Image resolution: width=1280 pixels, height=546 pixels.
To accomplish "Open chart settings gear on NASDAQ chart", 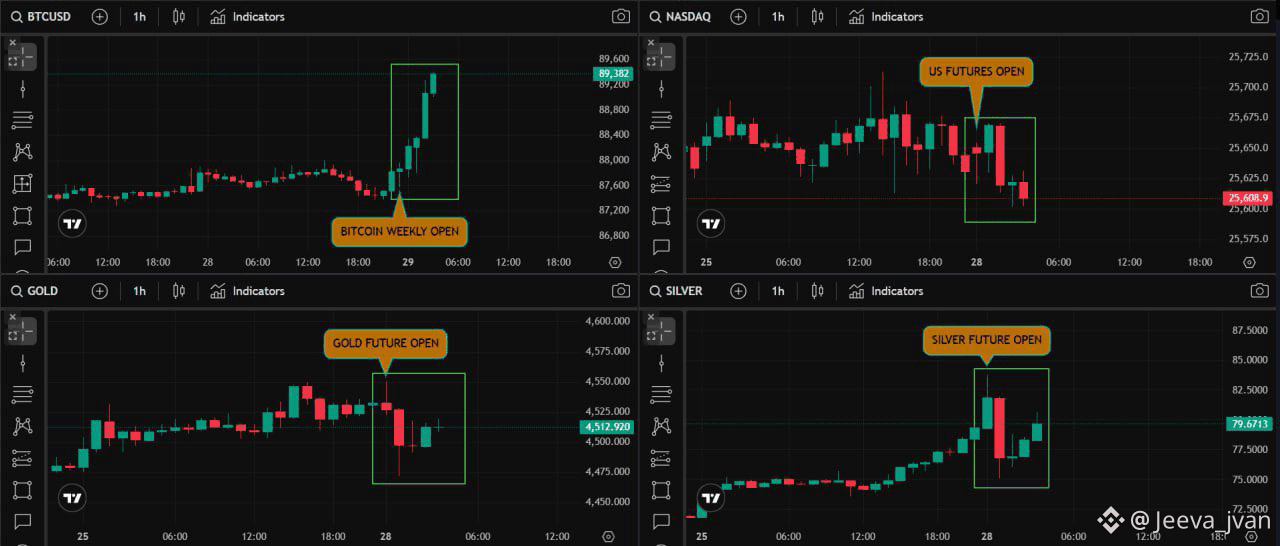I will [x=1249, y=262].
